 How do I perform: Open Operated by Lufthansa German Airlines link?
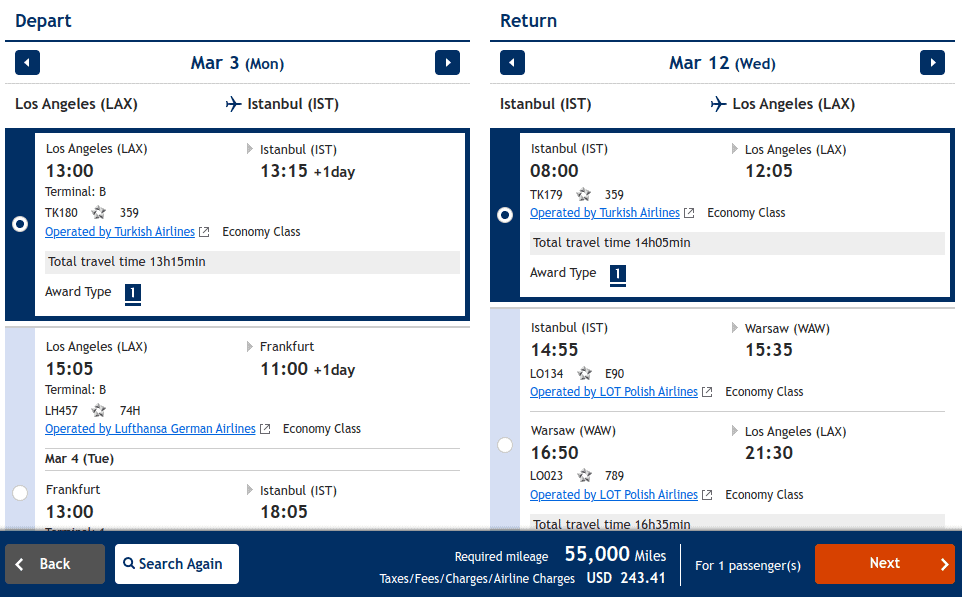(x=150, y=429)
